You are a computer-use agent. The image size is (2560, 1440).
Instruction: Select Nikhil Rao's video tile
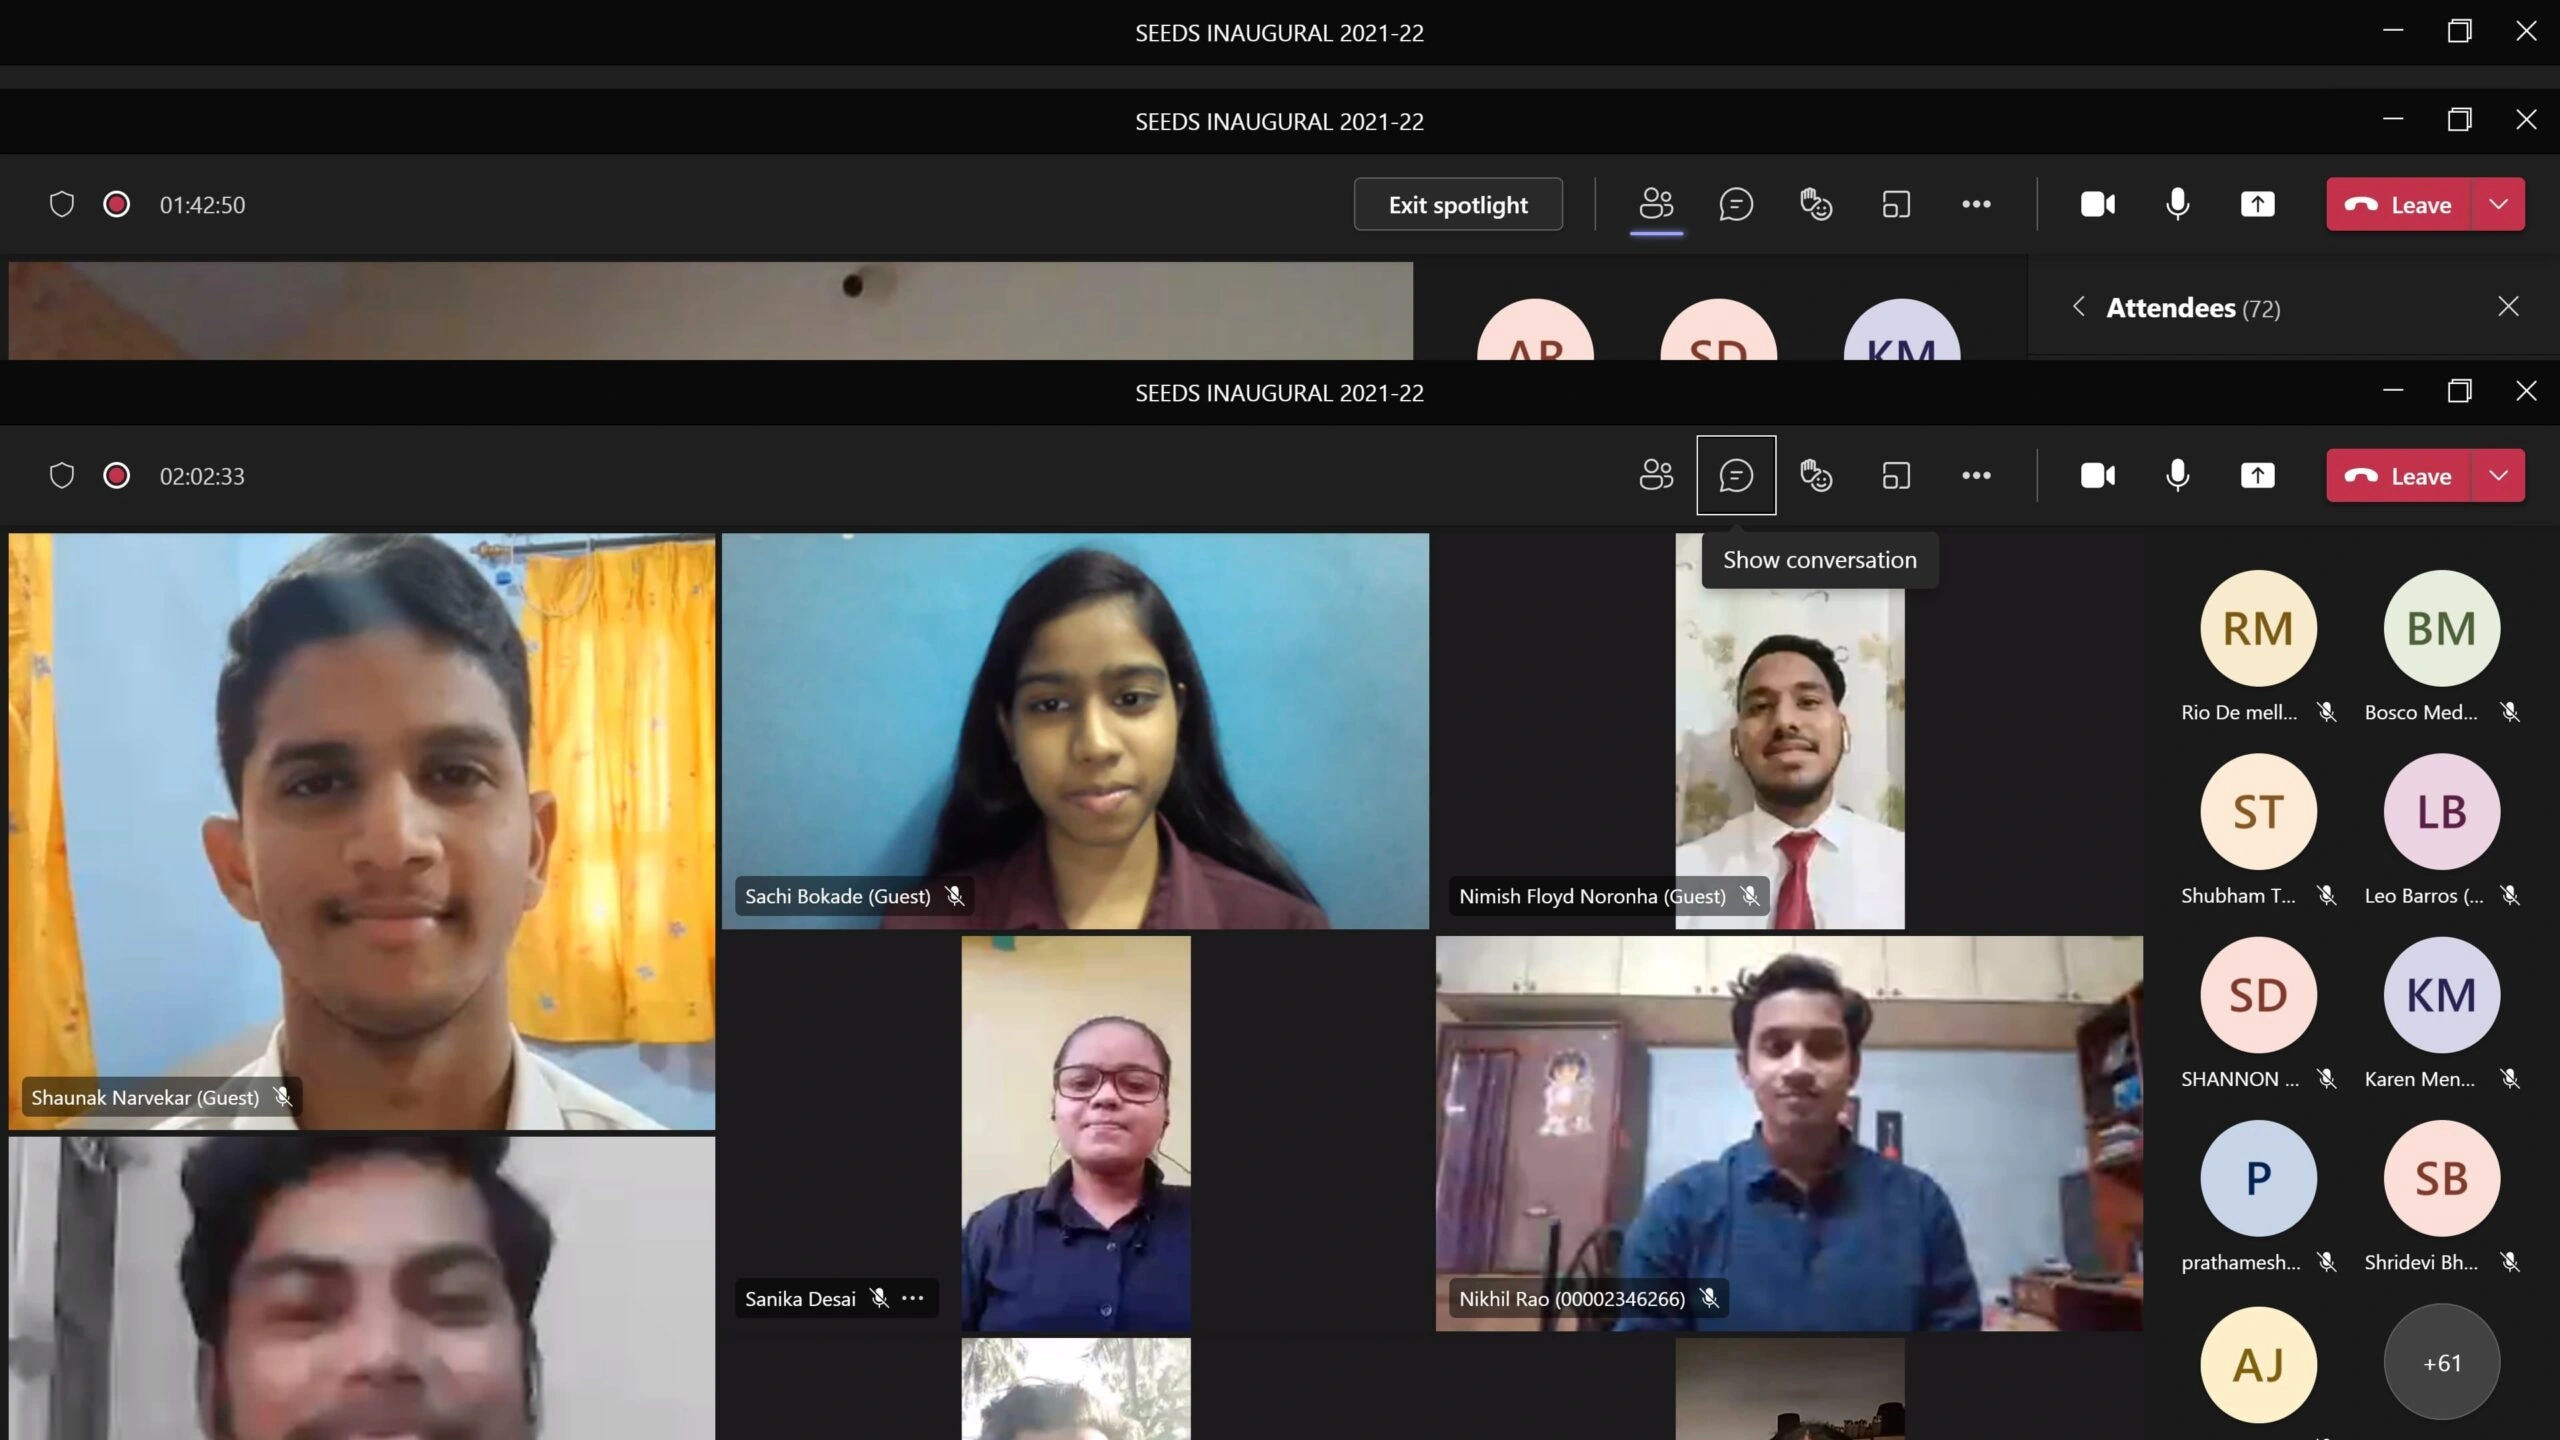tap(1789, 1133)
